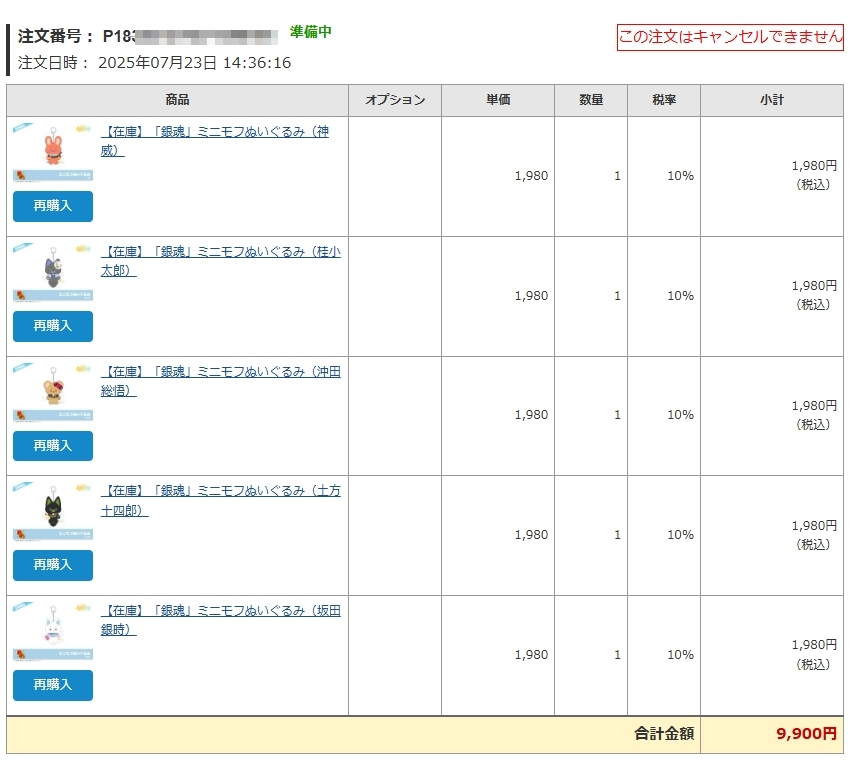Click the quantity 1 in 沖田総悟 row
Image resolution: width=854 pixels, height=762 pixels.
(617, 415)
